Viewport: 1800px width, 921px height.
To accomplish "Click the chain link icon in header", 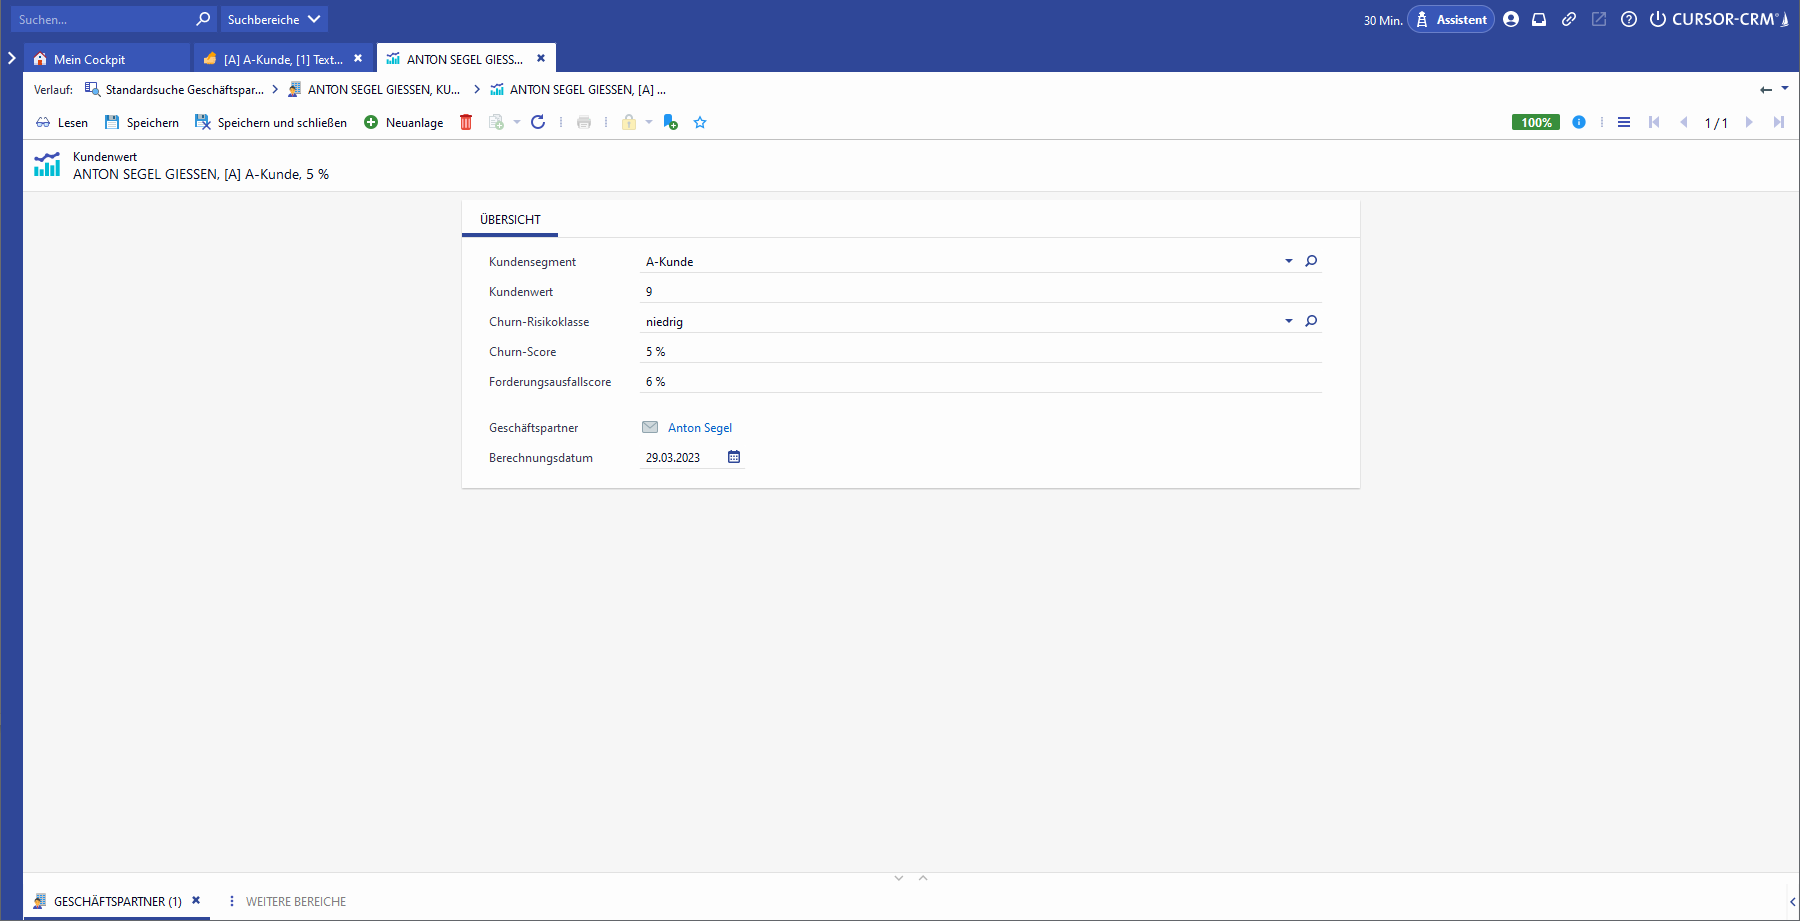I will pos(1569,19).
